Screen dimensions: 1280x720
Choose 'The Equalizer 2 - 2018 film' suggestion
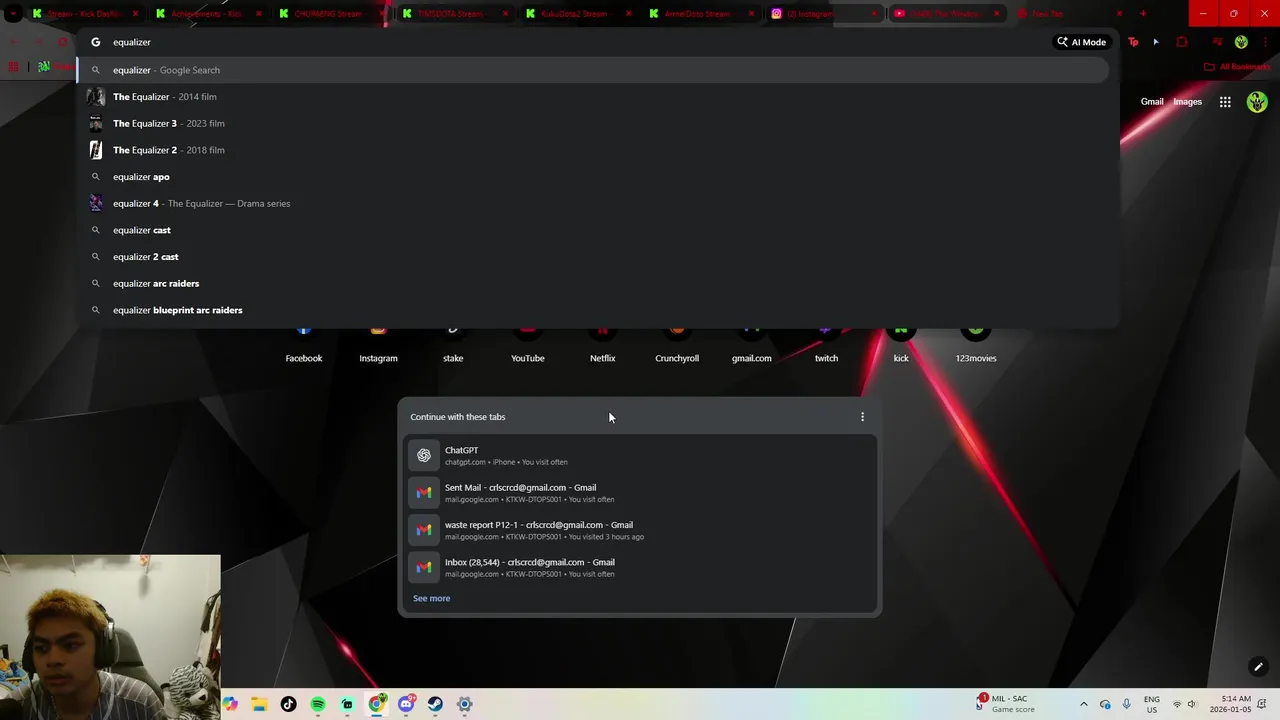click(593, 150)
